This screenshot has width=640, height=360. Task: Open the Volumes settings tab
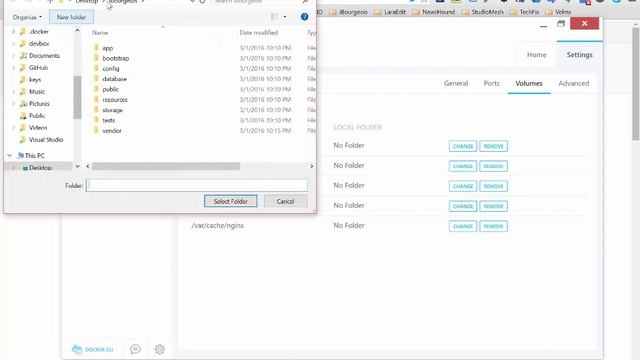[529, 83]
